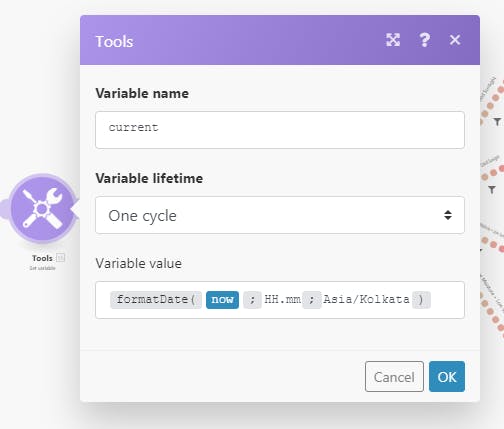Close the Tools dialog with X

coord(455,40)
